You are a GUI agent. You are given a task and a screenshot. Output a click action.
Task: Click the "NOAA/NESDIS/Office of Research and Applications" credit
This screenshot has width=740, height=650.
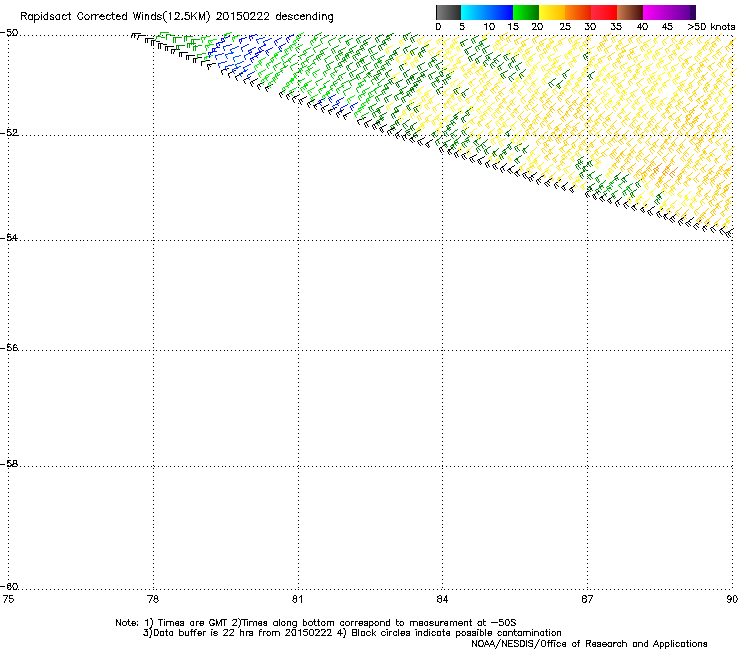click(589, 644)
